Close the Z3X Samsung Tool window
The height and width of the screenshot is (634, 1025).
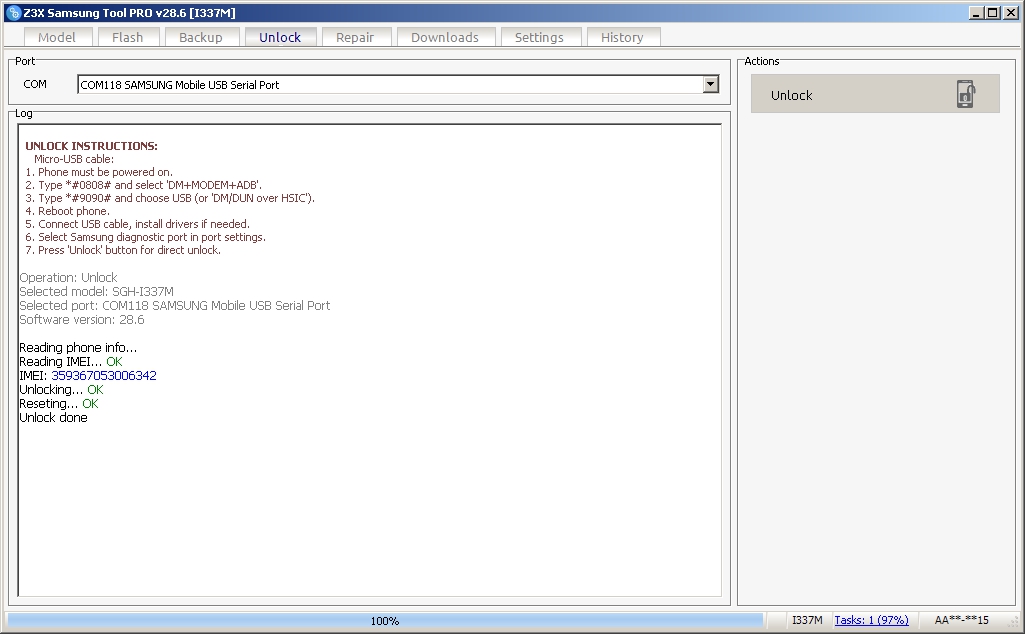(x=1010, y=12)
